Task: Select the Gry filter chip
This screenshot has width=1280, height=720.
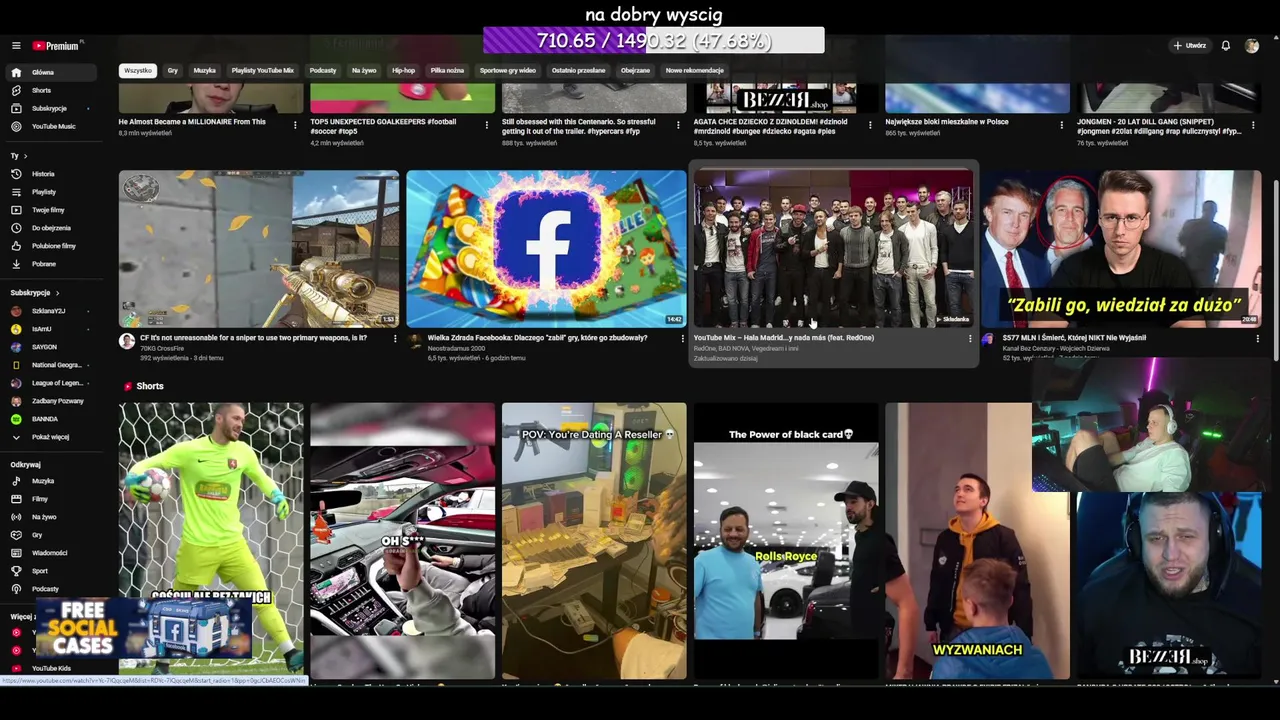Action: point(173,71)
